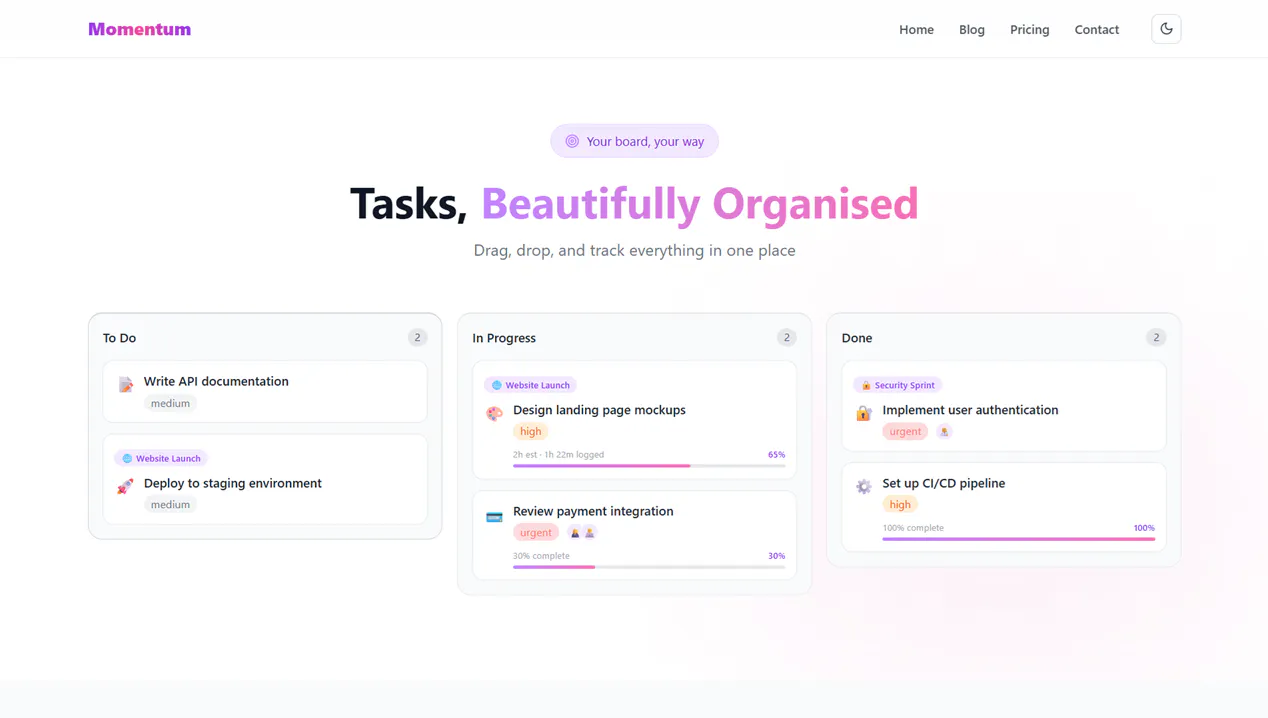This screenshot has width=1268, height=718.
Task: Click the second assignee avatar on Review payment integration
Action: pos(589,532)
